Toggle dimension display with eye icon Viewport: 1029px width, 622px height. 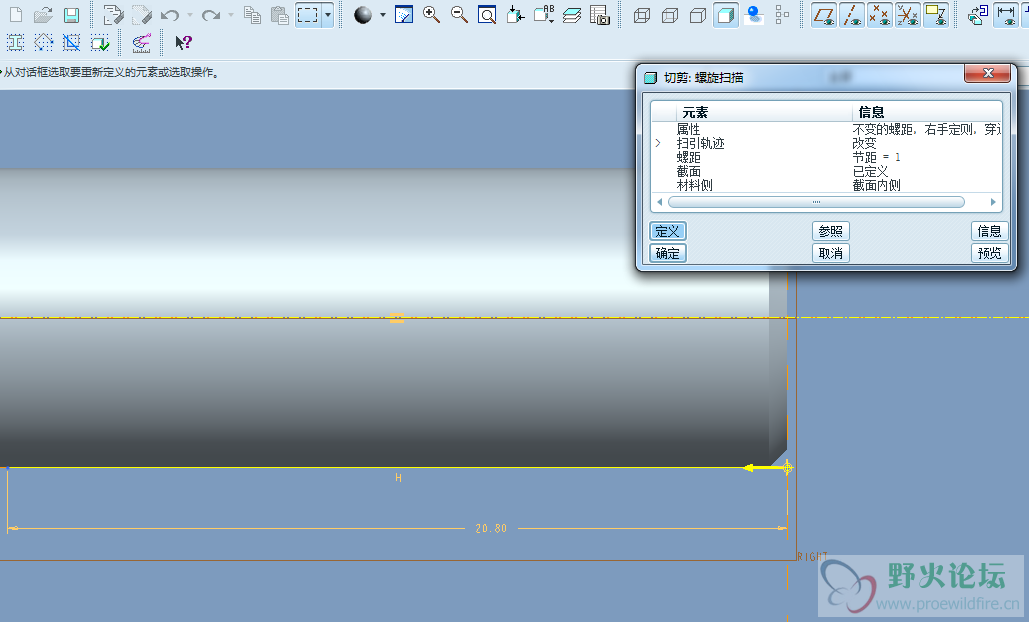click(x=1005, y=14)
